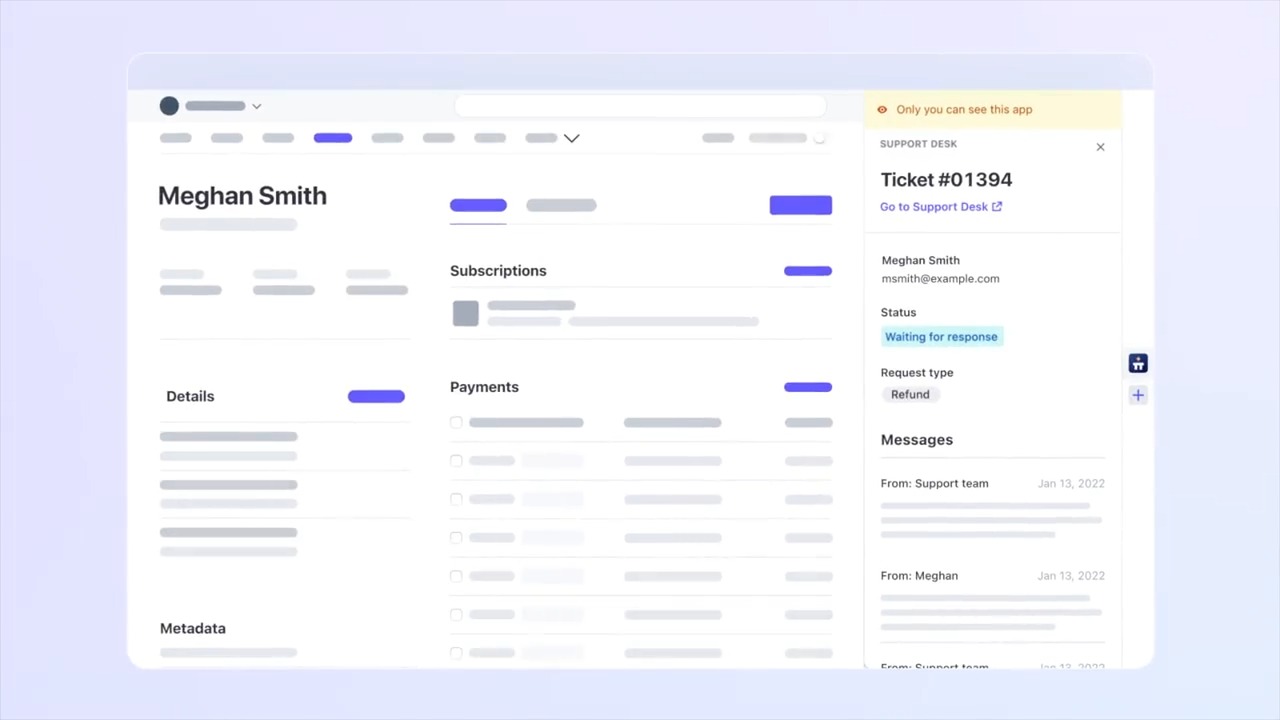The height and width of the screenshot is (720, 1280).
Task: Click the Jan 13, 2022 date beside From: Meghan
Action: (x=1071, y=576)
